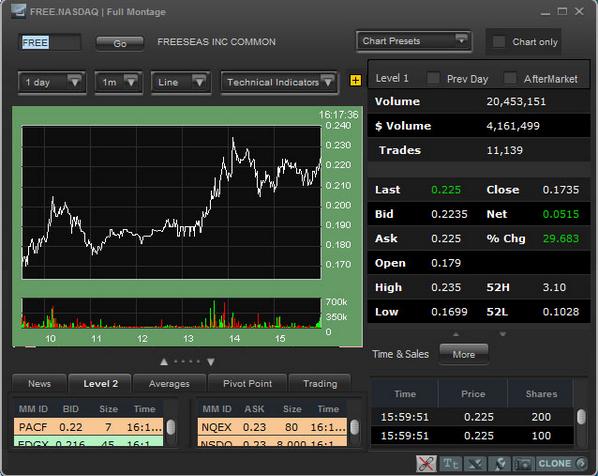Open the 1m interval dropdown
This screenshot has height=476, width=598.
tap(119, 82)
